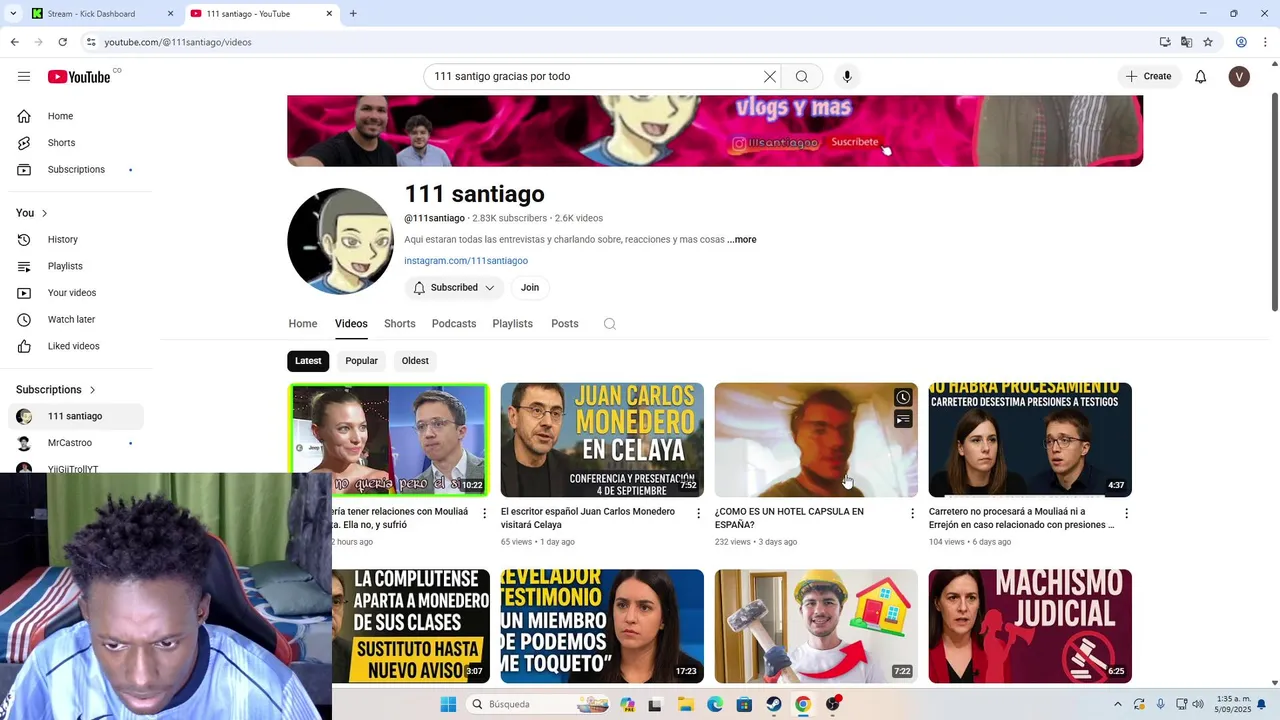Open the Machismo Judicial video thumbnail
Image resolution: width=1280 pixels, height=720 pixels.
tap(1030, 626)
